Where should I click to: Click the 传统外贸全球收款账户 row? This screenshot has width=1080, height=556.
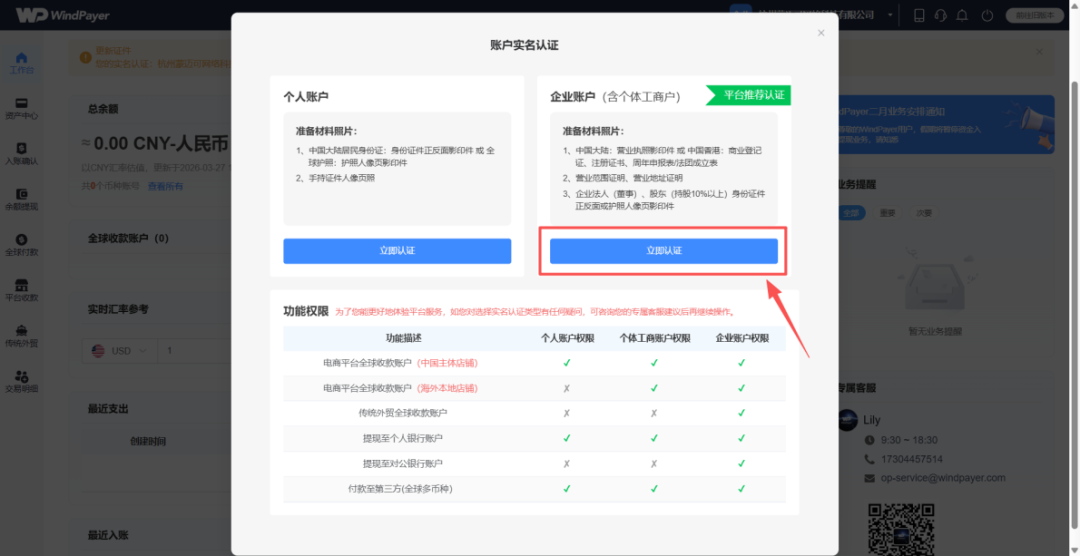coord(534,413)
